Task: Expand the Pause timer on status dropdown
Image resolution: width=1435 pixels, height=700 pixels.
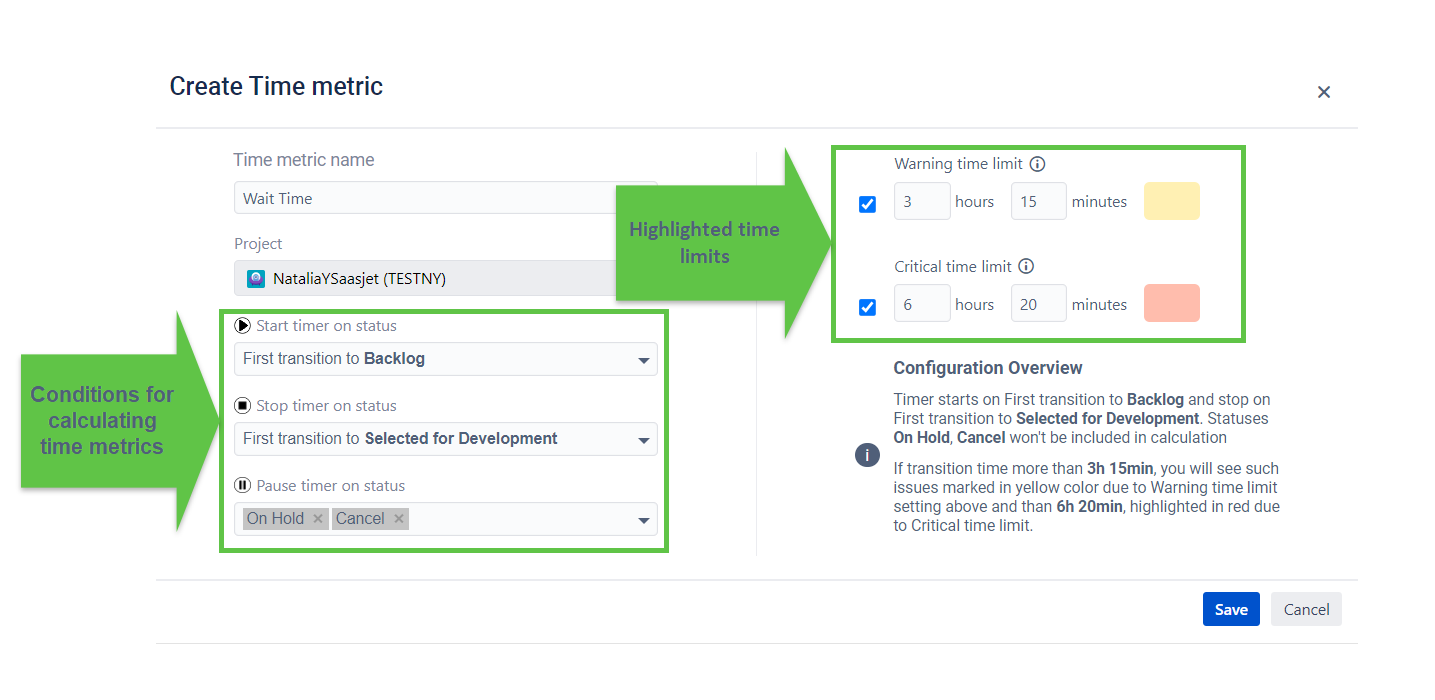Action: tap(644, 520)
